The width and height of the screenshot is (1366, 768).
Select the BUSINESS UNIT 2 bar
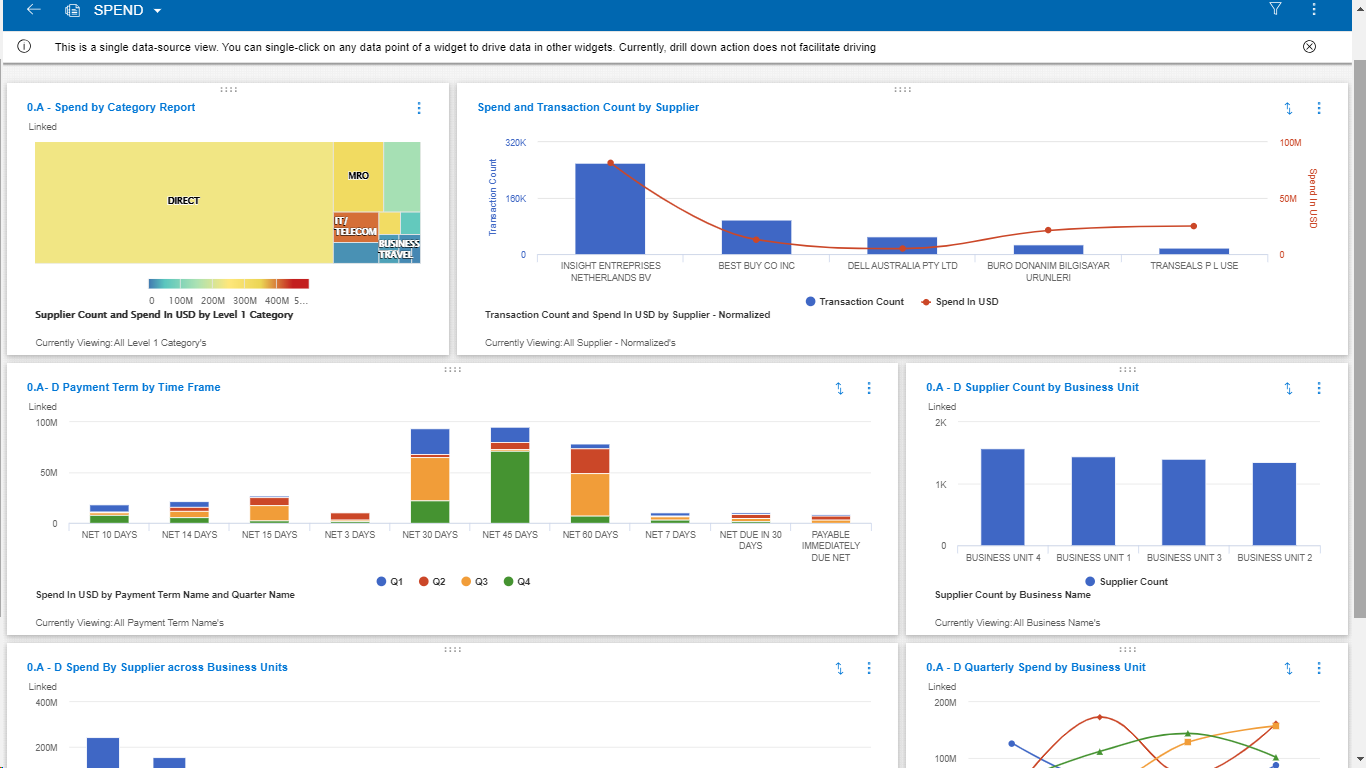(1274, 504)
